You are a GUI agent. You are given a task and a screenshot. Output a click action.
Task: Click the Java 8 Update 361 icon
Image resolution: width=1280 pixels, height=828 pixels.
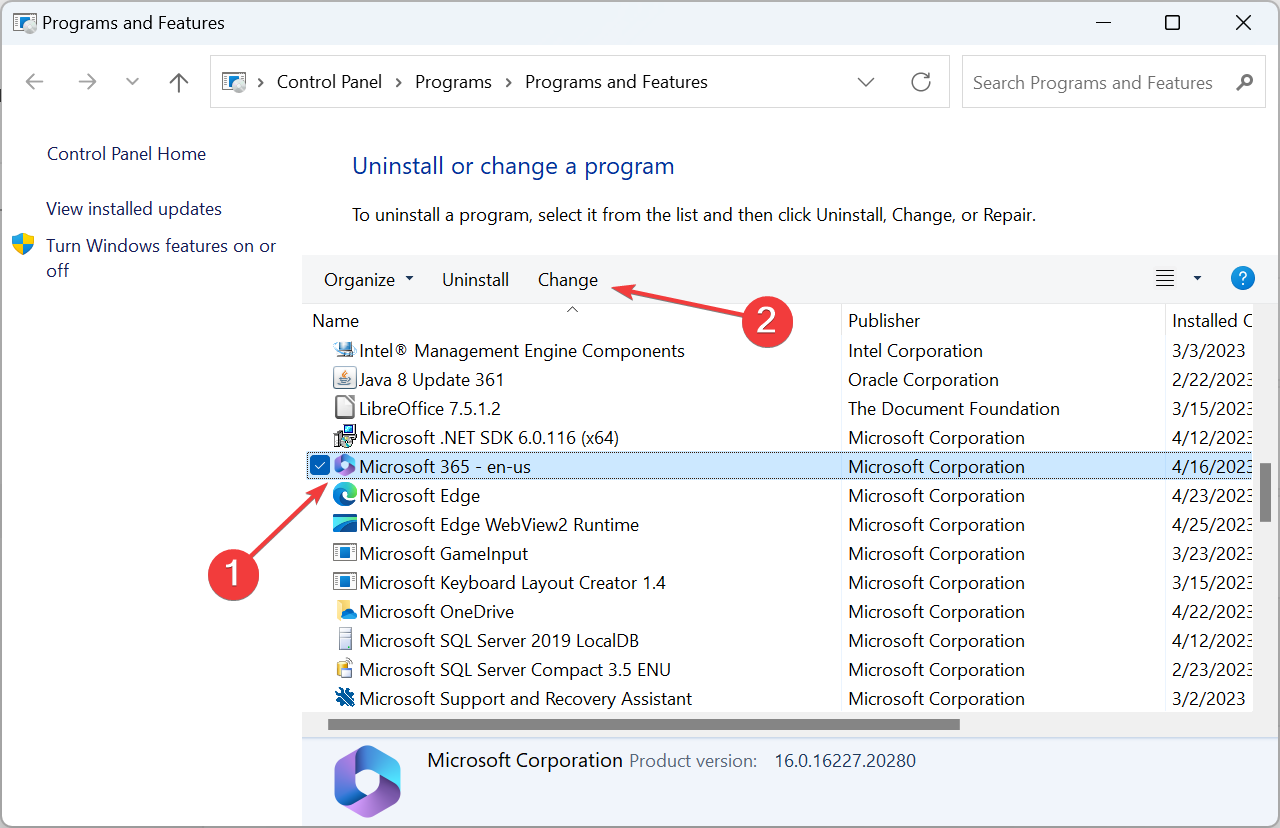click(345, 379)
